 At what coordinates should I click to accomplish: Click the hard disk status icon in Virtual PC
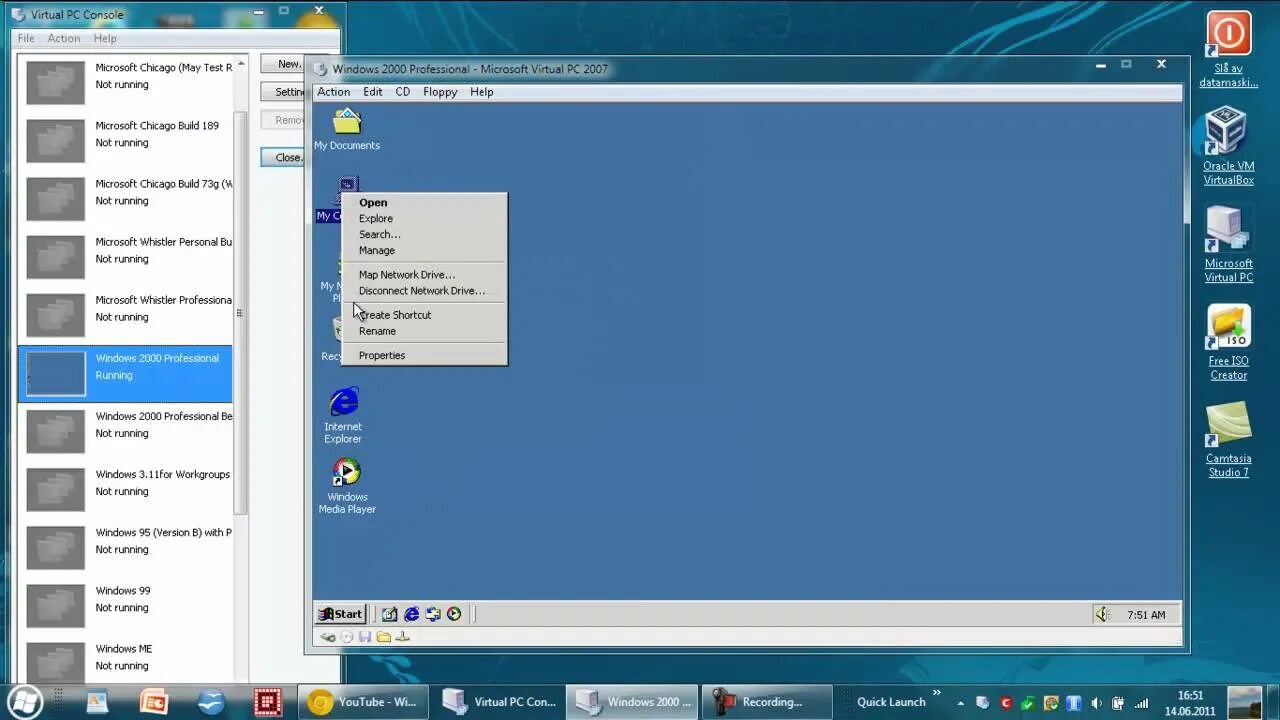coord(327,637)
